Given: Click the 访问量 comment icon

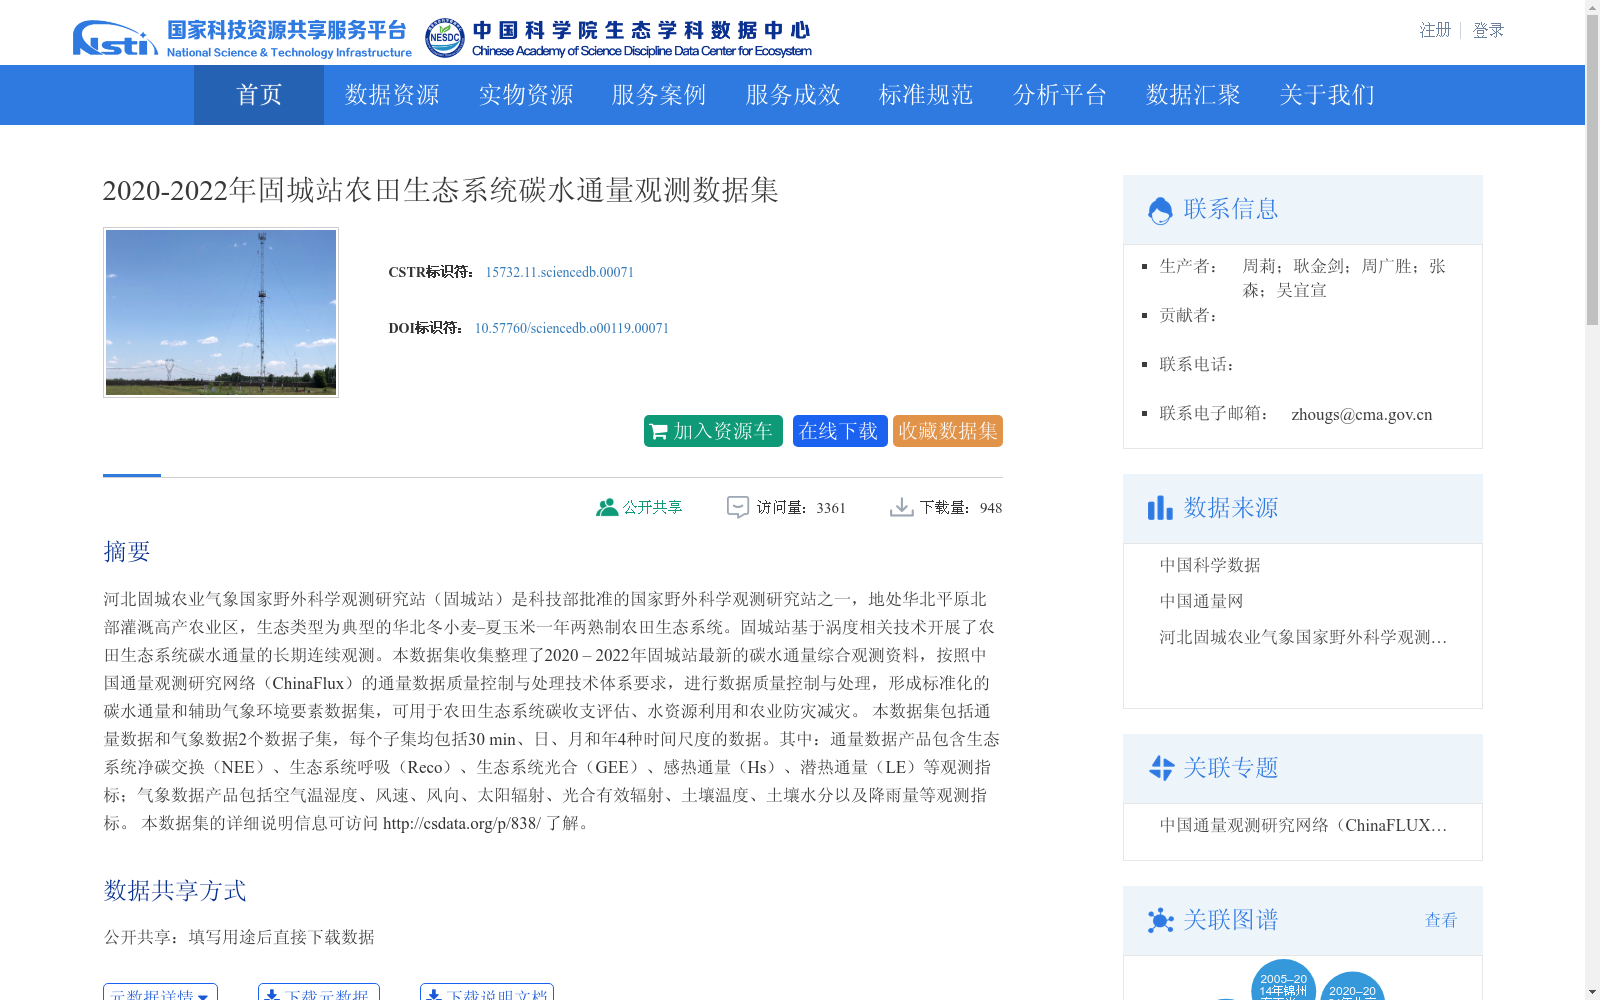Looking at the screenshot, I should 738,507.
